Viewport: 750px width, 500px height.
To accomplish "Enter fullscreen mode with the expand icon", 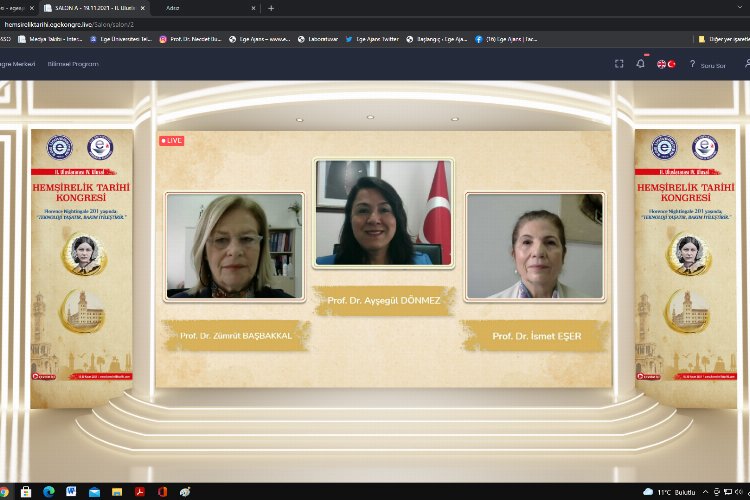I will (619, 64).
